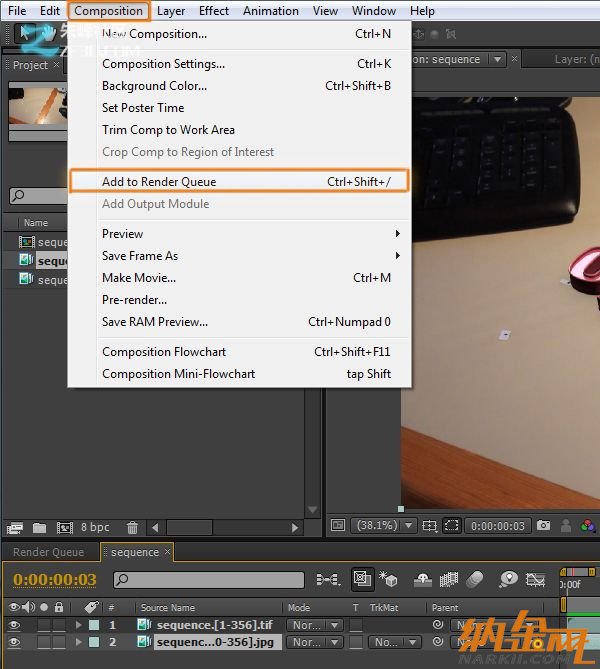The height and width of the screenshot is (669, 600).
Task: Toggle visibility of the sequenc...0-356].jpg layer
Action: coord(14,642)
